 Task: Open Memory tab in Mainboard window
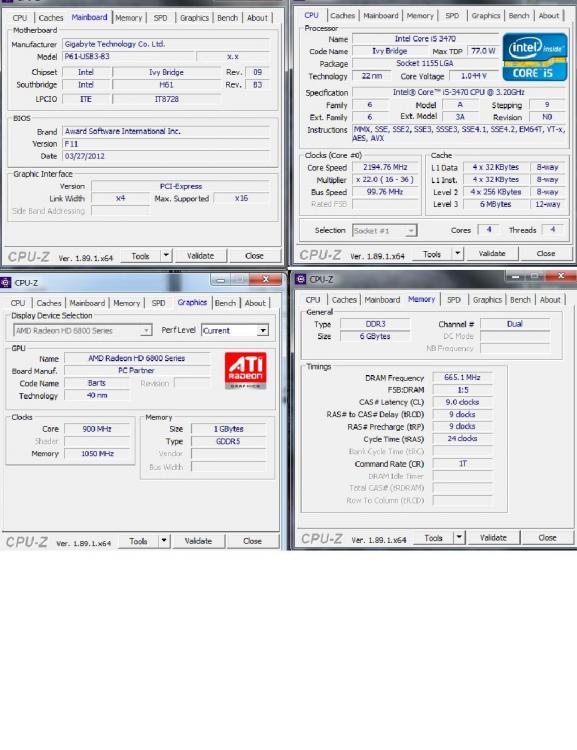pos(129,18)
